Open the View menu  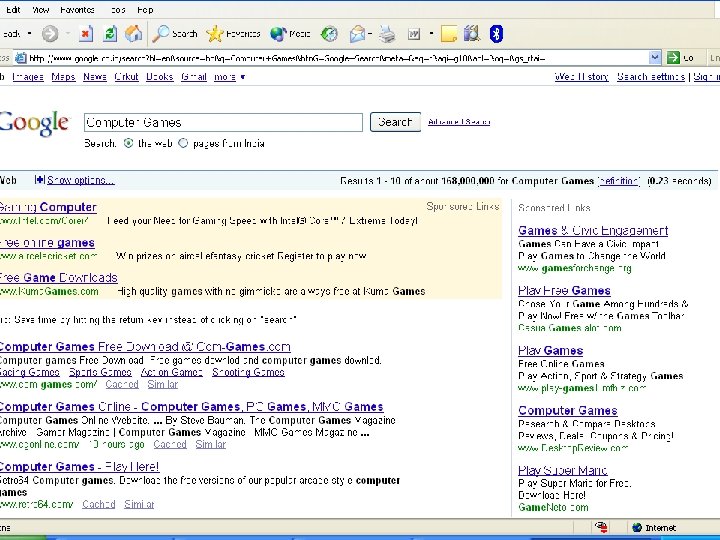(x=40, y=10)
